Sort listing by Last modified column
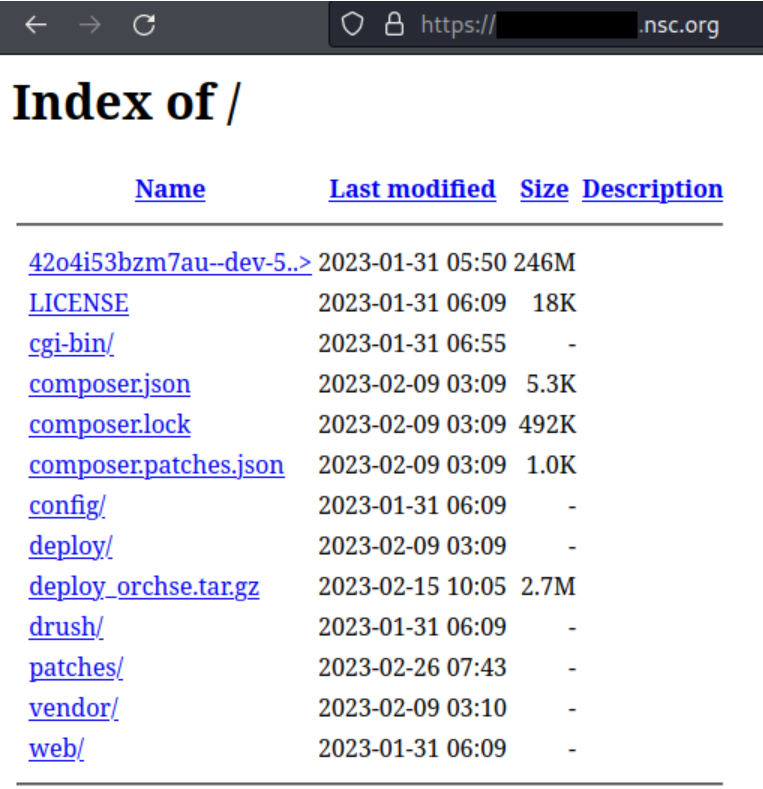The height and width of the screenshot is (789, 763). [x=412, y=189]
